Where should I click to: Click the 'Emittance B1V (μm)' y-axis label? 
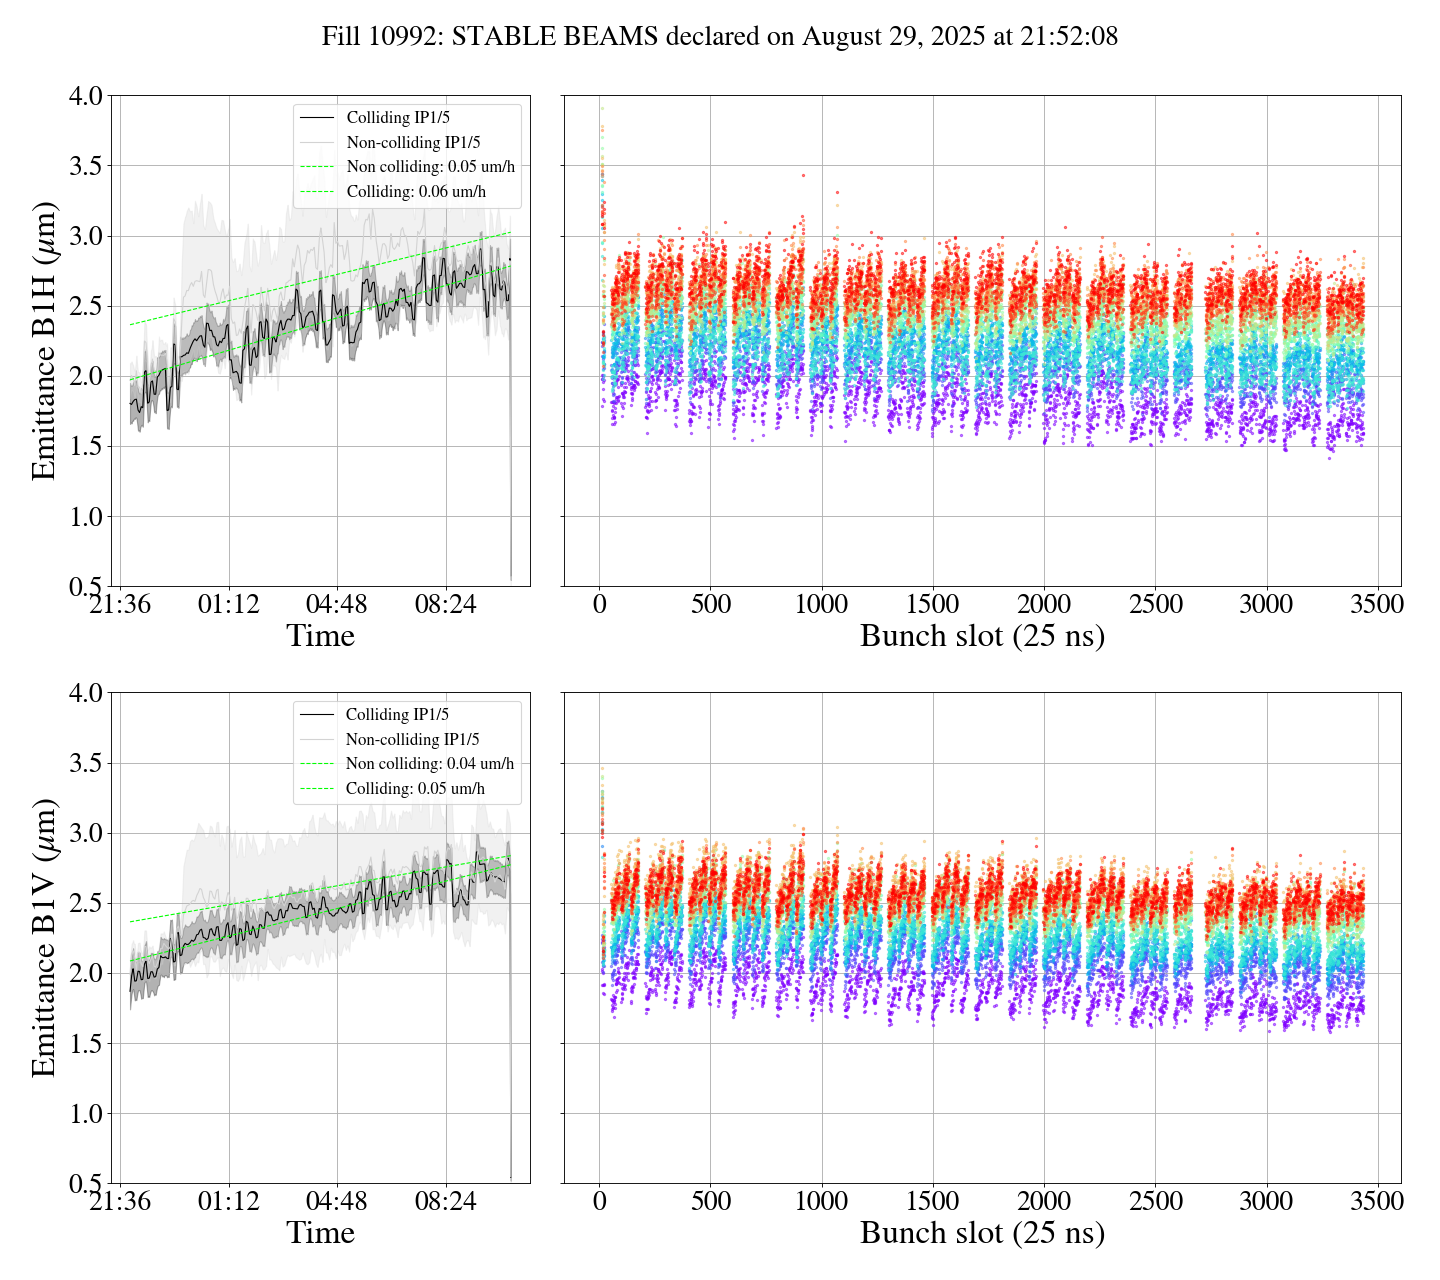click(x=44, y=938)
